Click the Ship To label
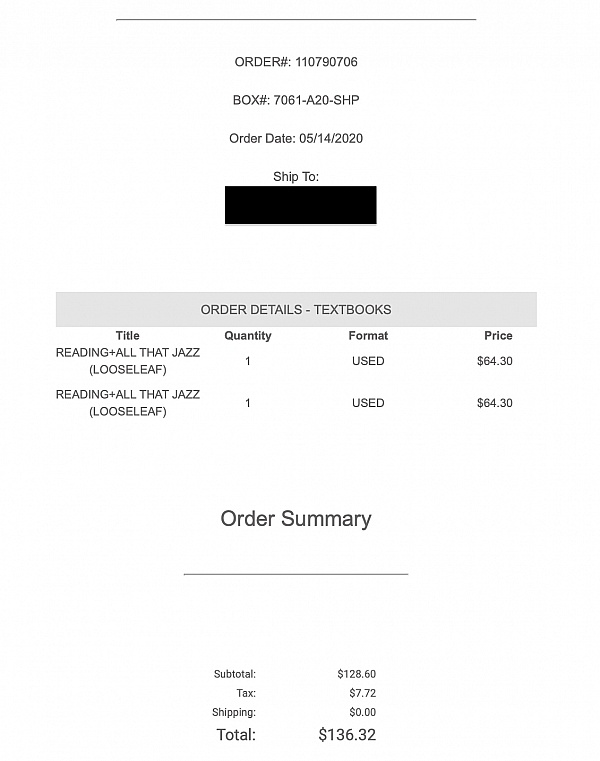This screenshot has height=761, width=600. 296,177
